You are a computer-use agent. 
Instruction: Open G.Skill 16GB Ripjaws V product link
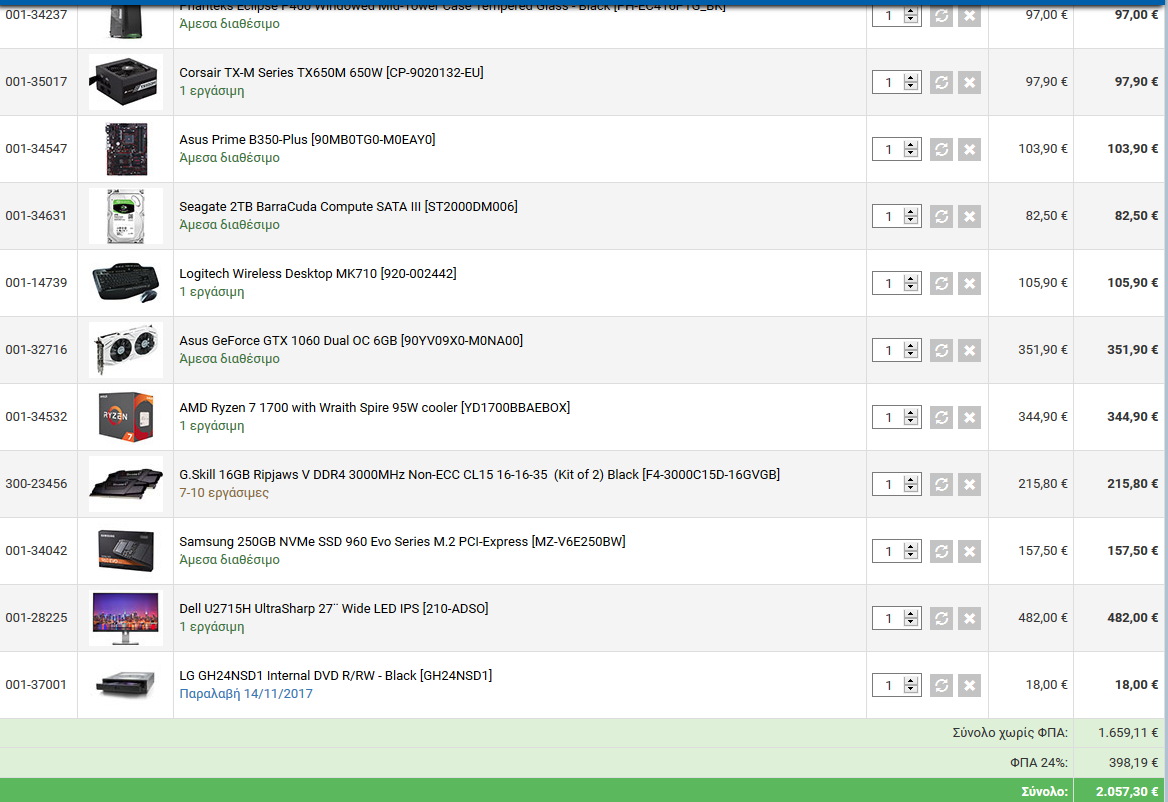(479, 474)
